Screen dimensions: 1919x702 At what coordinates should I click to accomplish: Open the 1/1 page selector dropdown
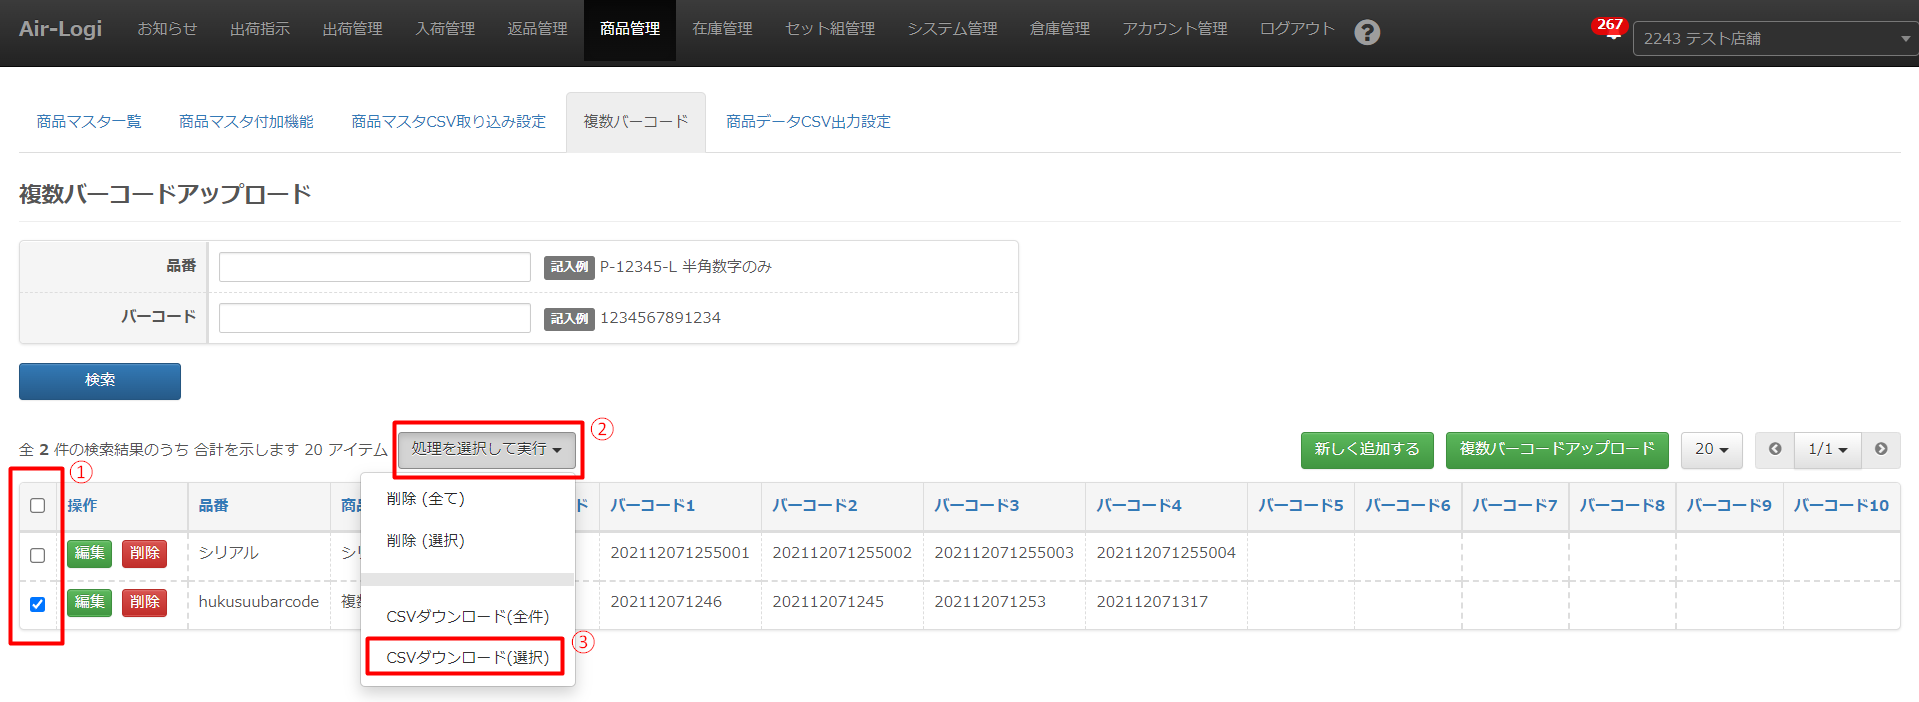pyautogui.click(x=1827, y=450)
